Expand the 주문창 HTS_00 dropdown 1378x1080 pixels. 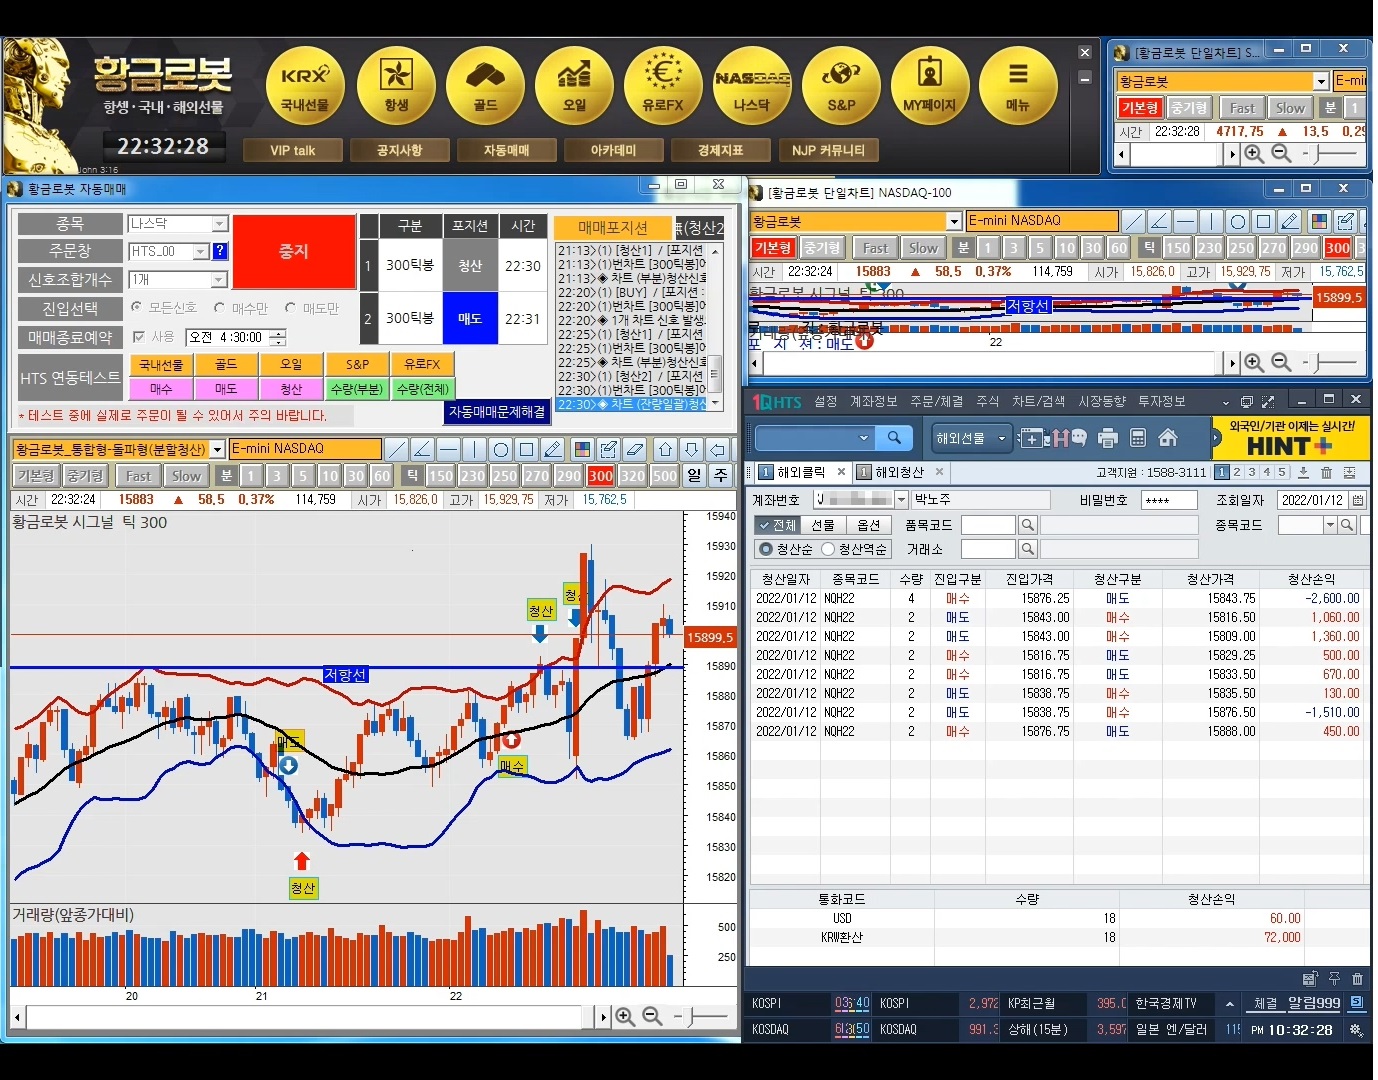click(x=201, y=251)
